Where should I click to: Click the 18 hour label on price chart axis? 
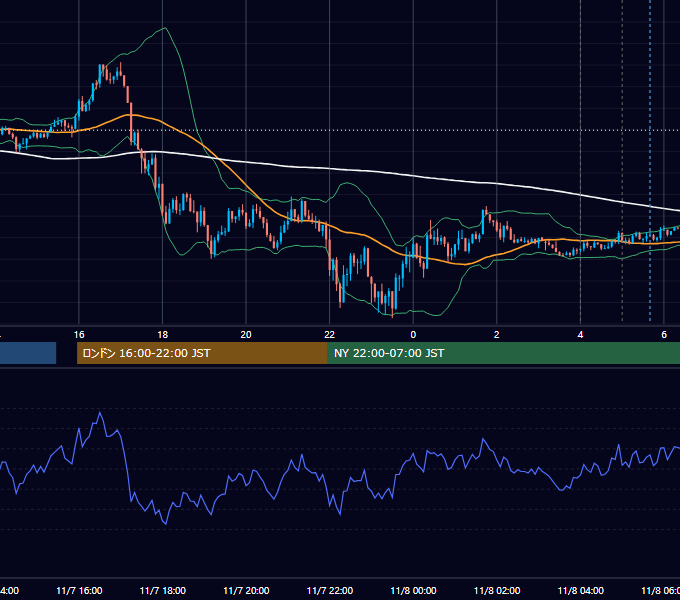pyautogui.click(x=163, y=335)
